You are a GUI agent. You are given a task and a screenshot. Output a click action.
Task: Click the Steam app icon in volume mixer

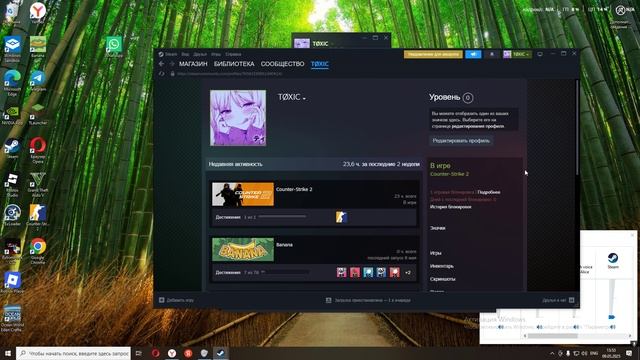click(613, 258)
